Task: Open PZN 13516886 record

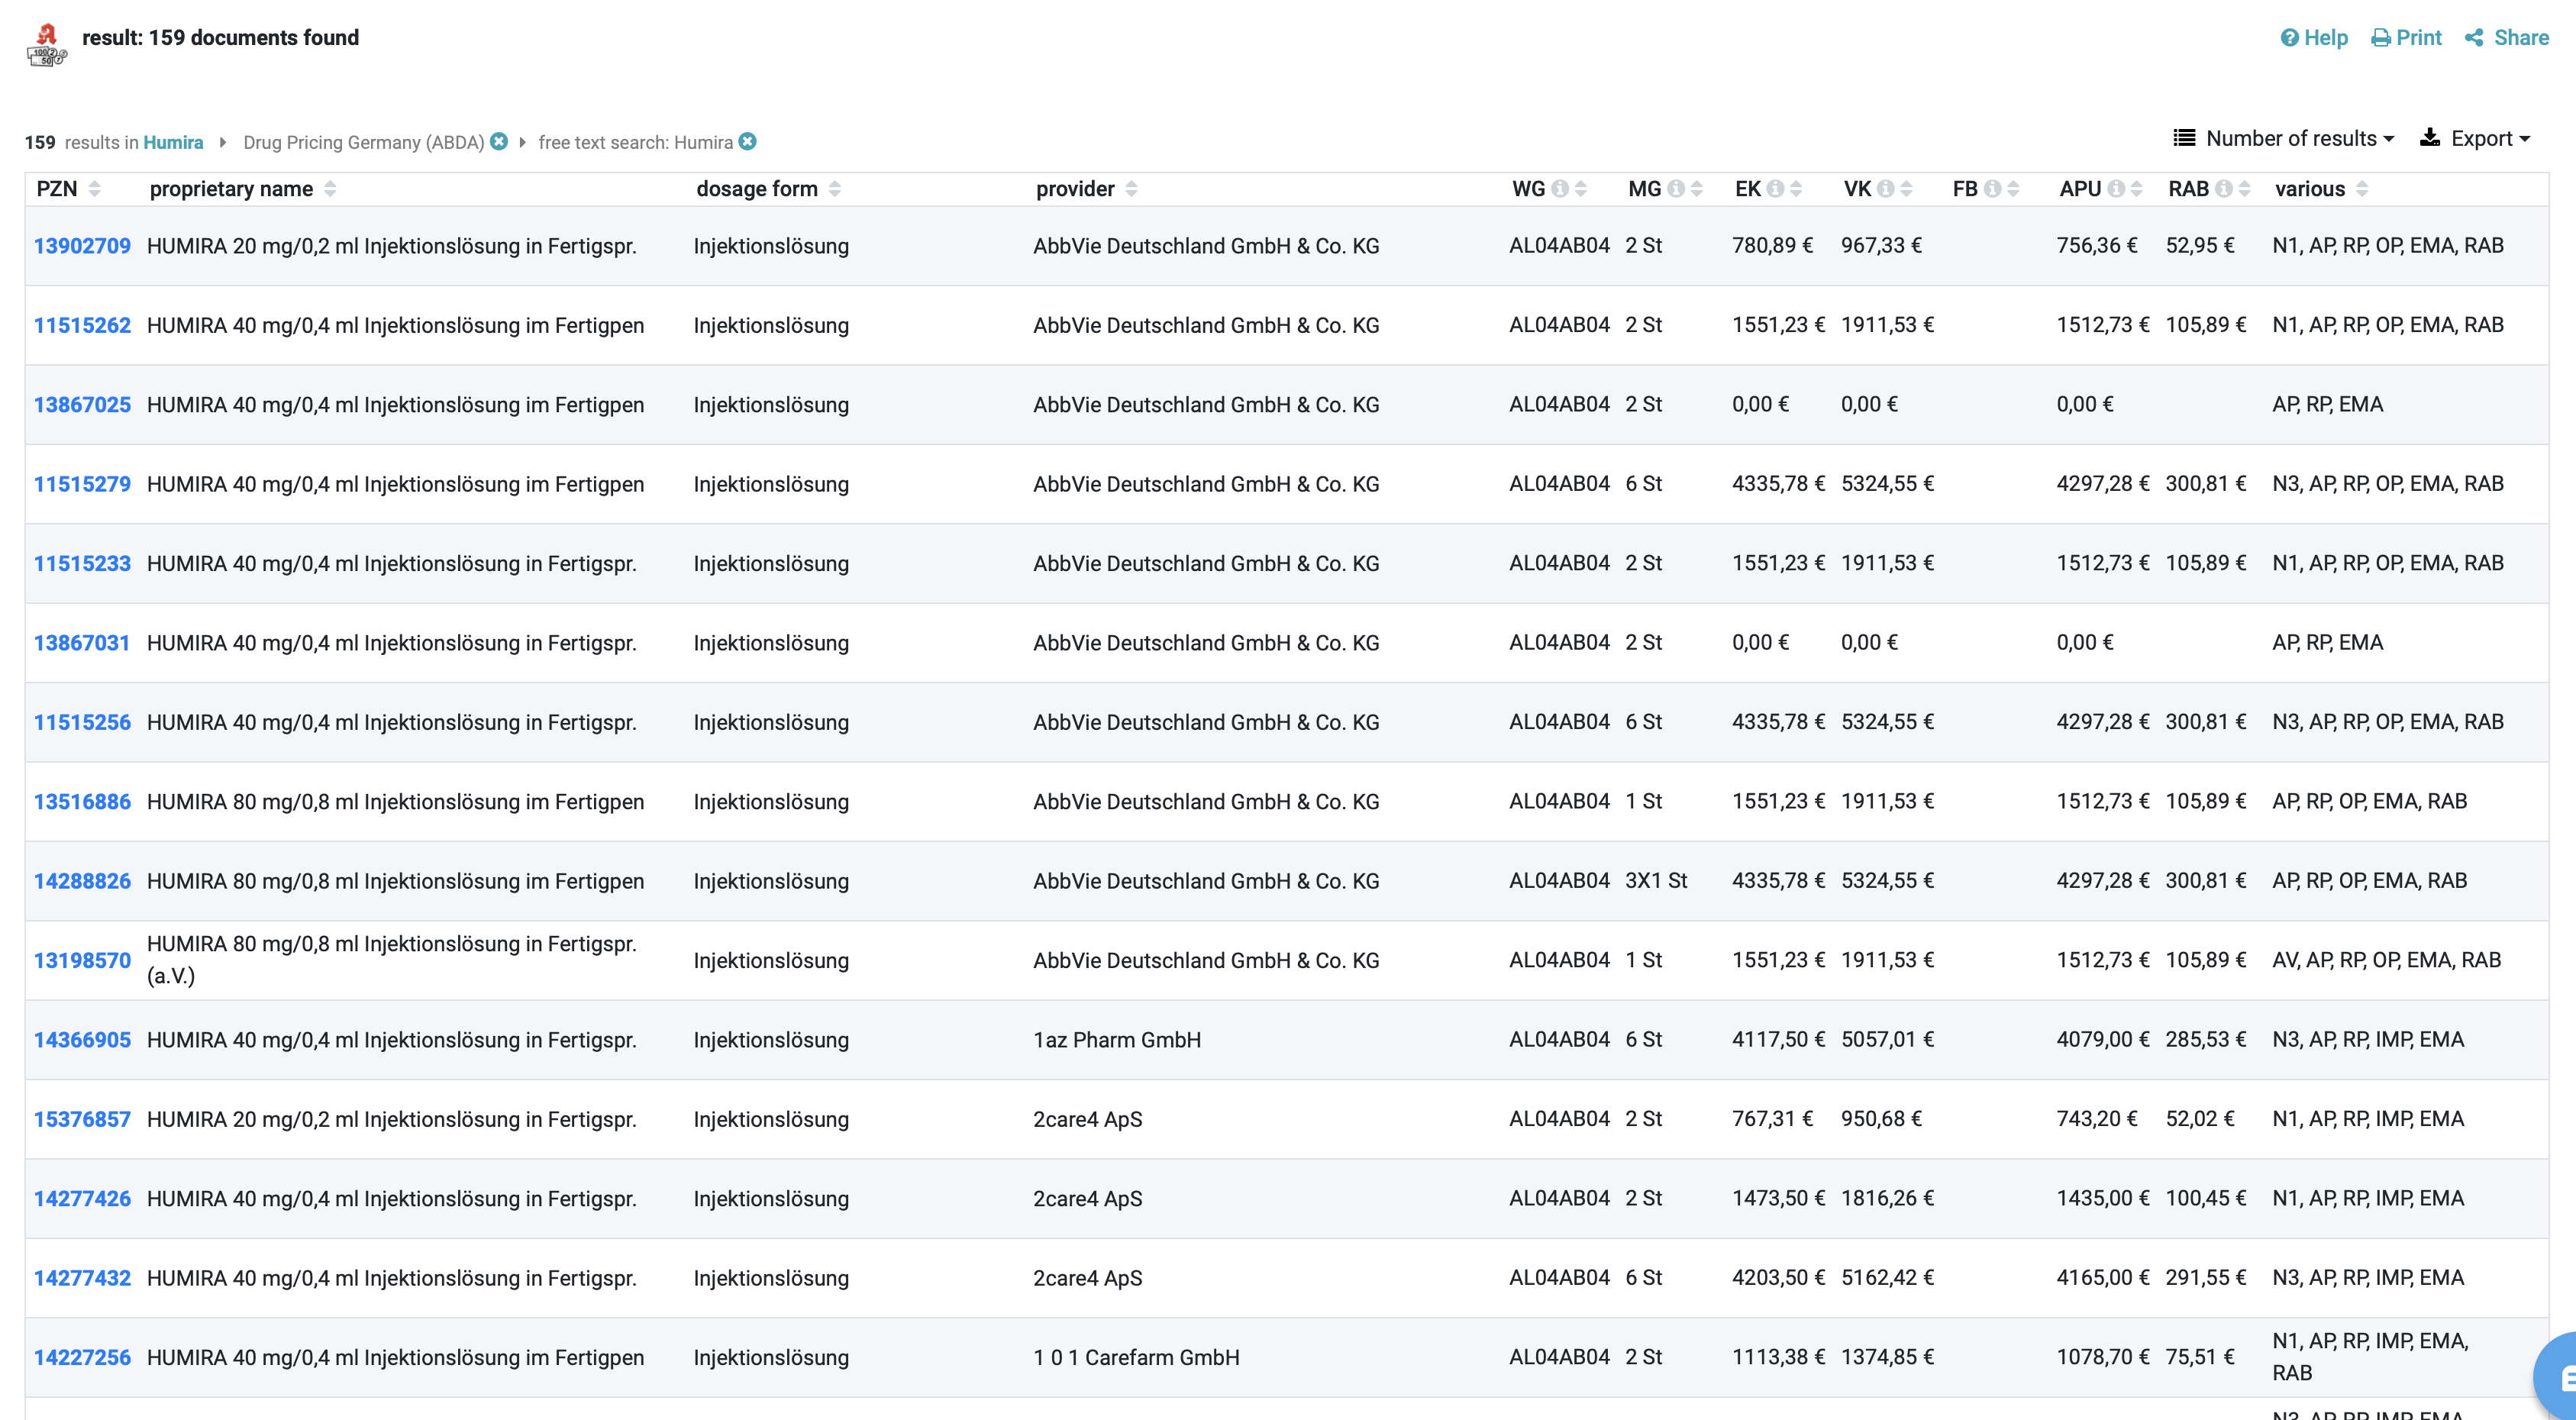Action: 82,802
